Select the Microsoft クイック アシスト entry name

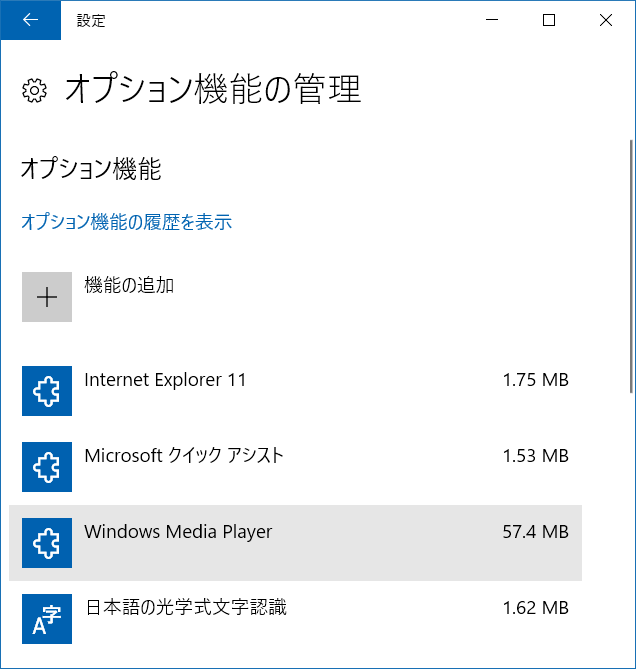point(184,456)
